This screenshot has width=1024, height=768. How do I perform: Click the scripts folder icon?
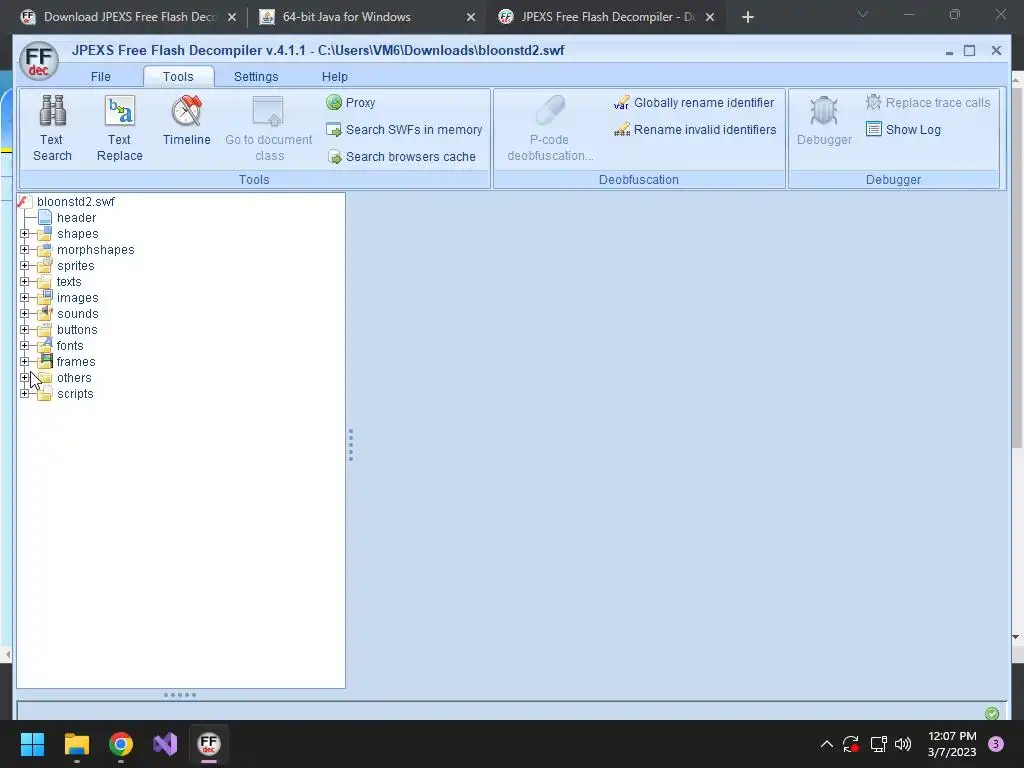pyautogui.click(x=44, y=394)
